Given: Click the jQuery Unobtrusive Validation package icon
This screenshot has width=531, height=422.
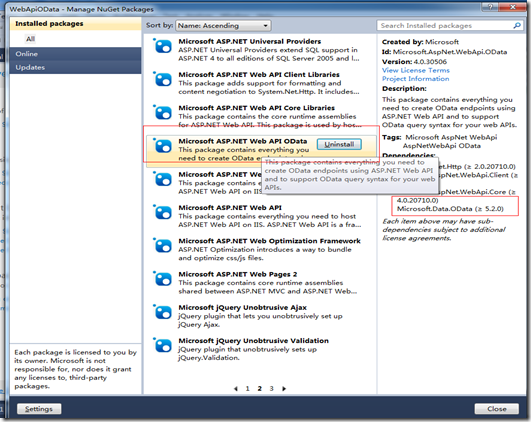Looking at the screenshot, I should pos(163,345).
